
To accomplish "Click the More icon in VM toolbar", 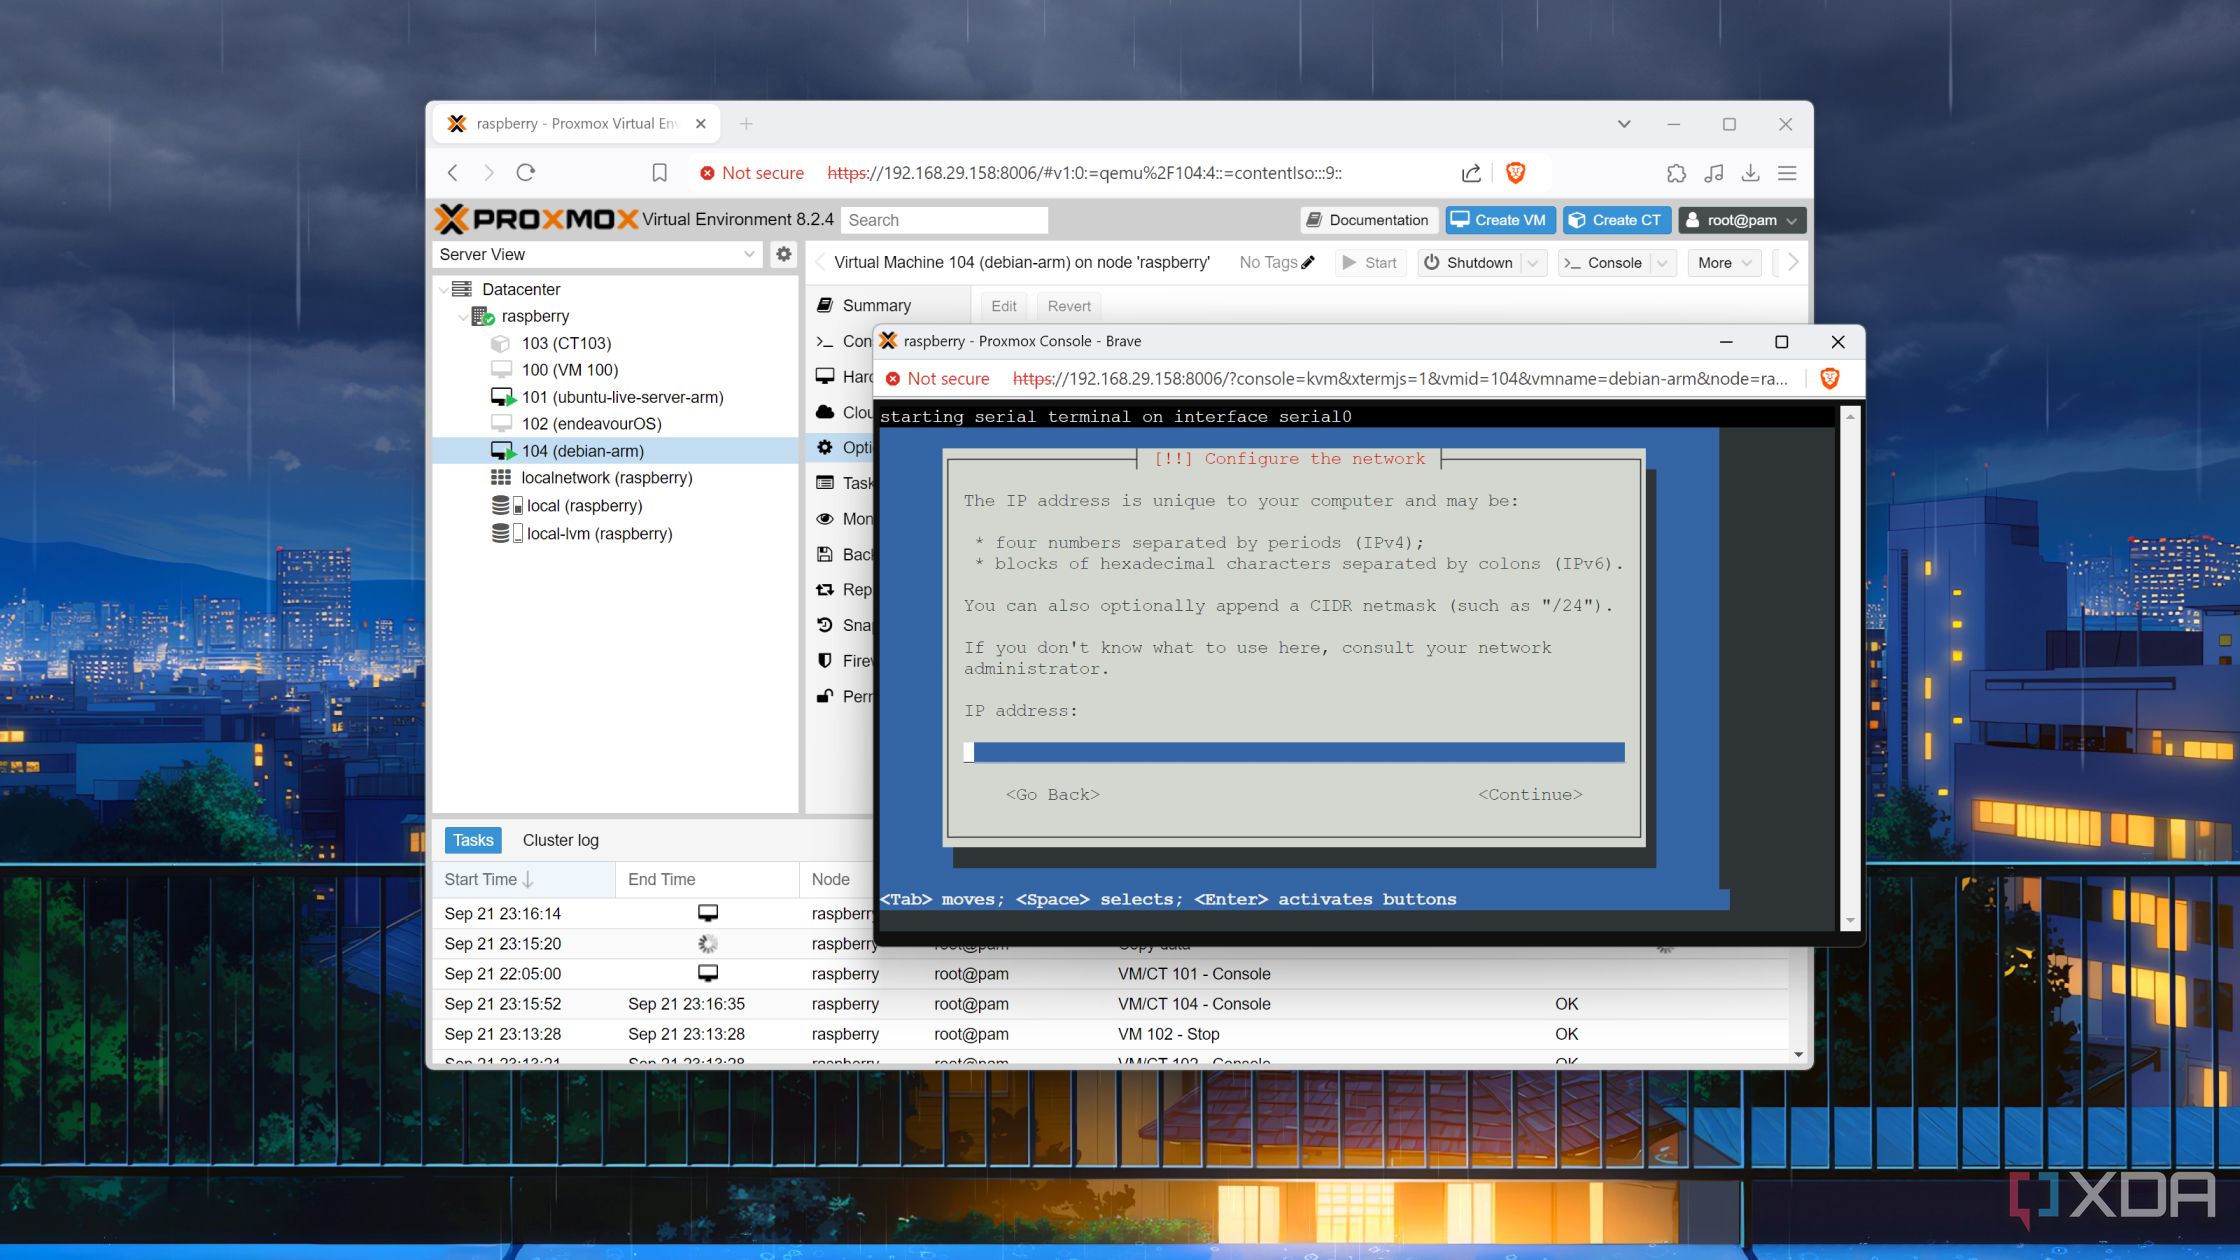I will pos(1722,265).
